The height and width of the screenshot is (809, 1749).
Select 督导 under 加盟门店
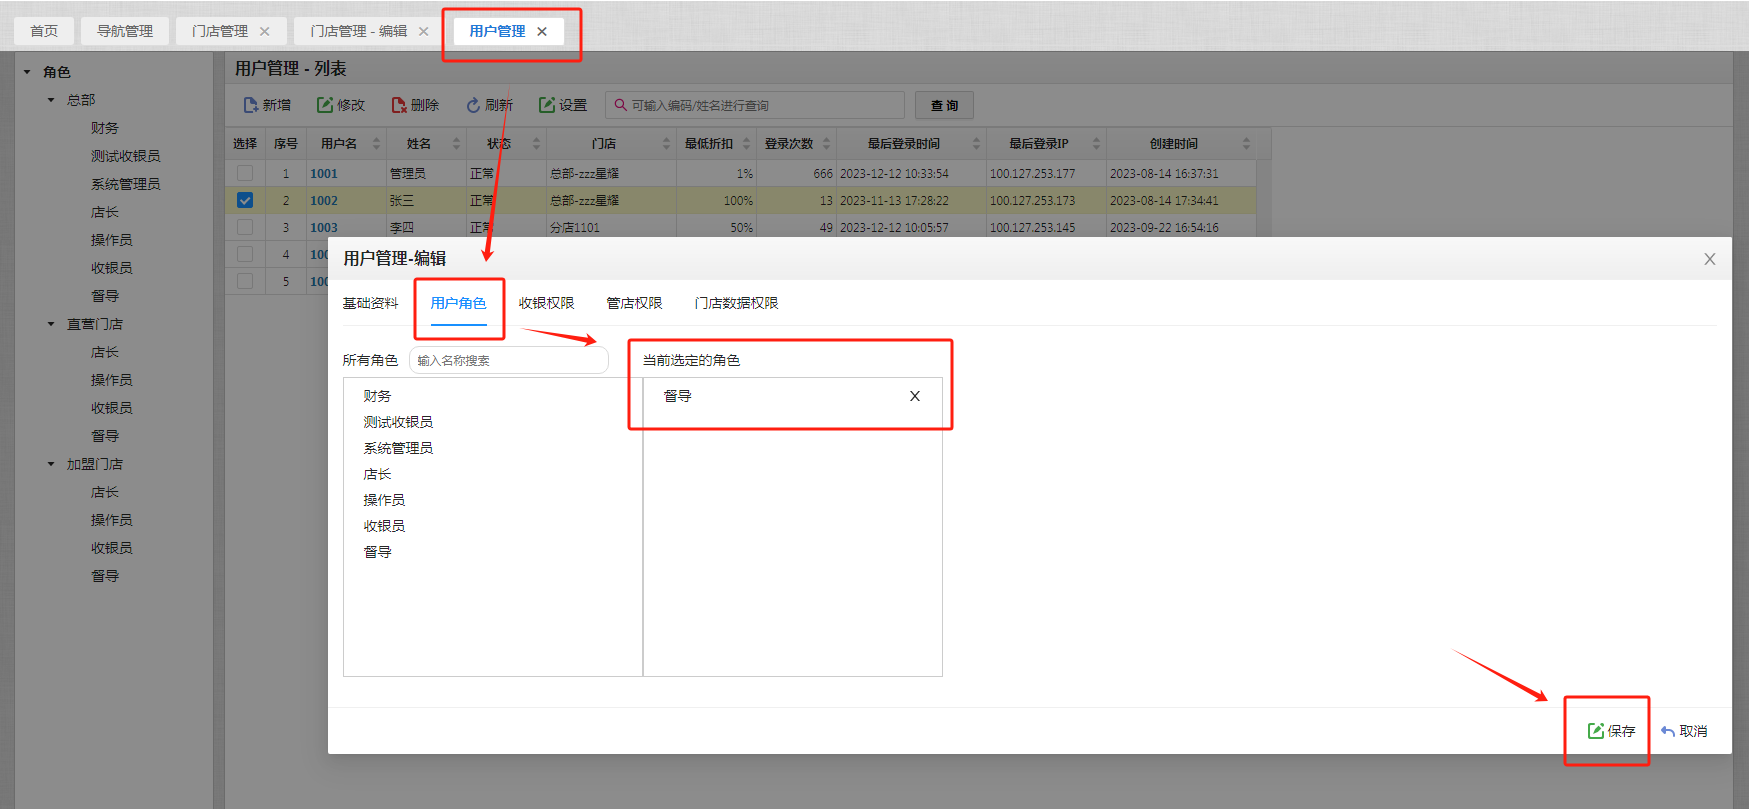[105, 576]
